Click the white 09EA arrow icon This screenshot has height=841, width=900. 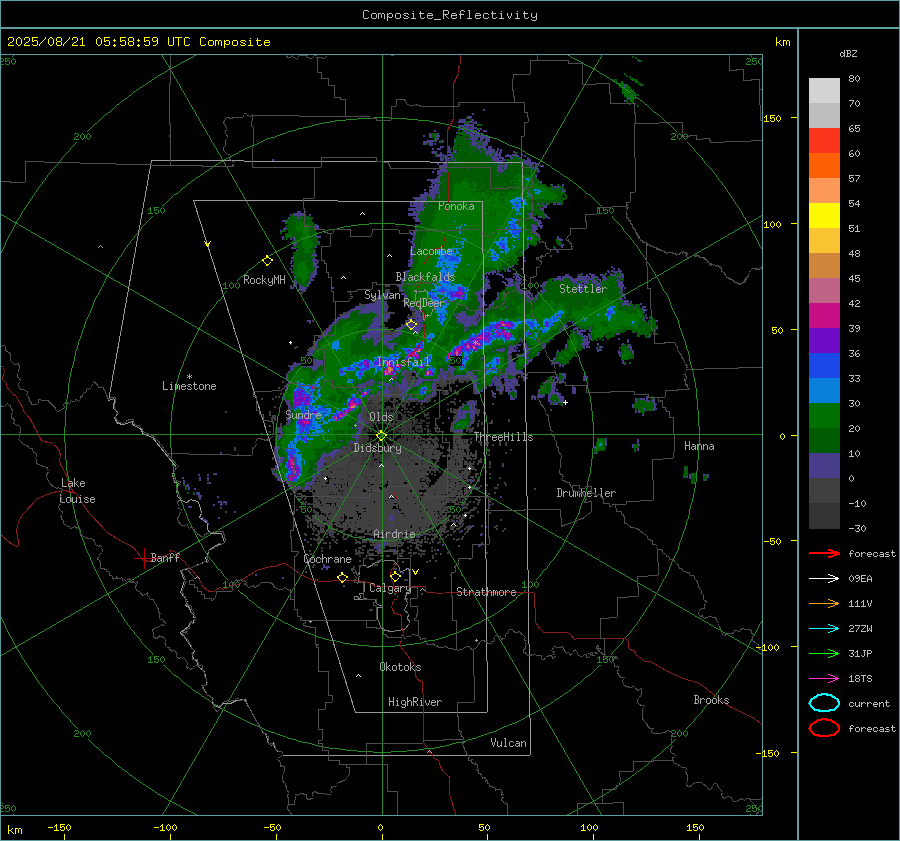[824, 579]
